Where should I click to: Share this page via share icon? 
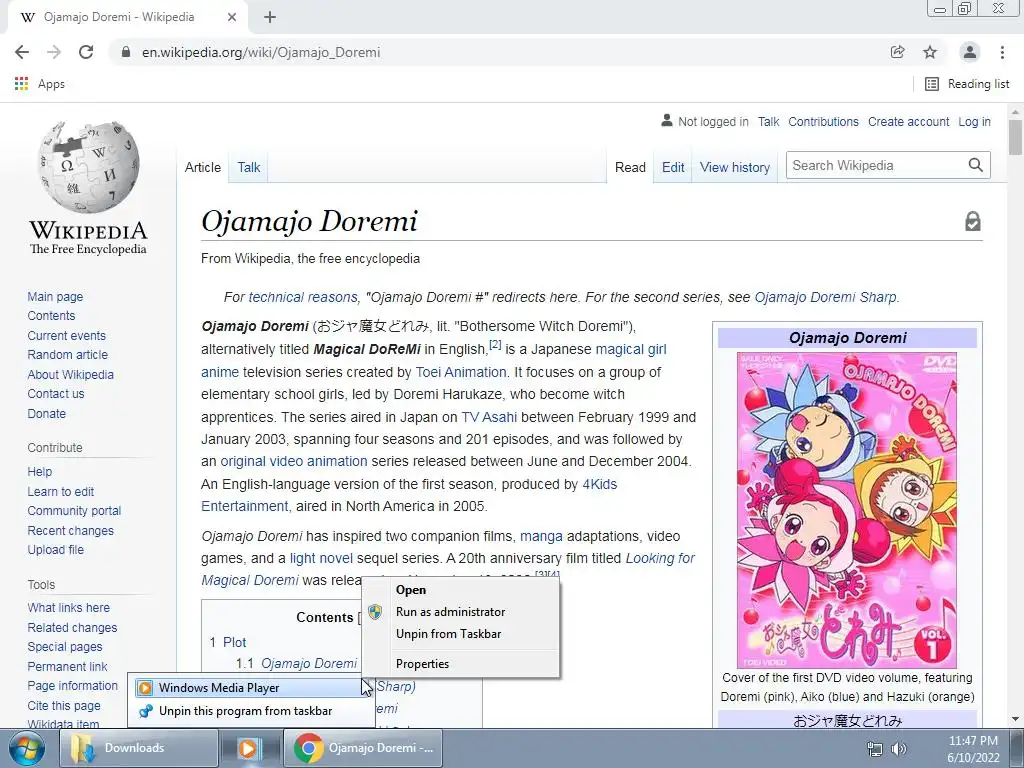(x=897, y=52)
